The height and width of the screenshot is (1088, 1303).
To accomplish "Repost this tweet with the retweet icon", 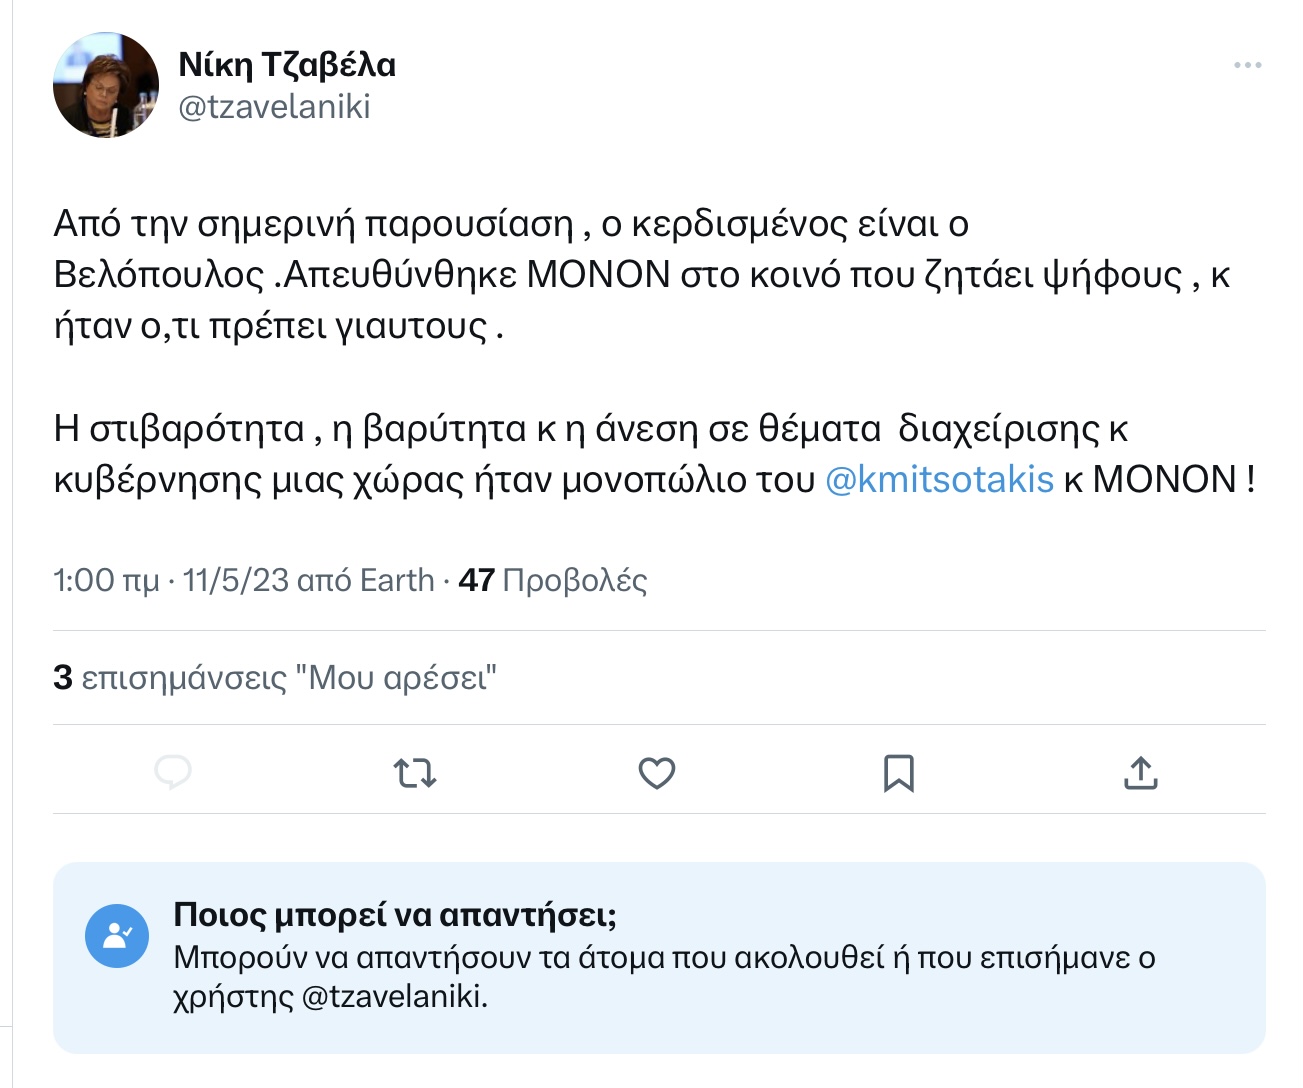I will [415, 773].
